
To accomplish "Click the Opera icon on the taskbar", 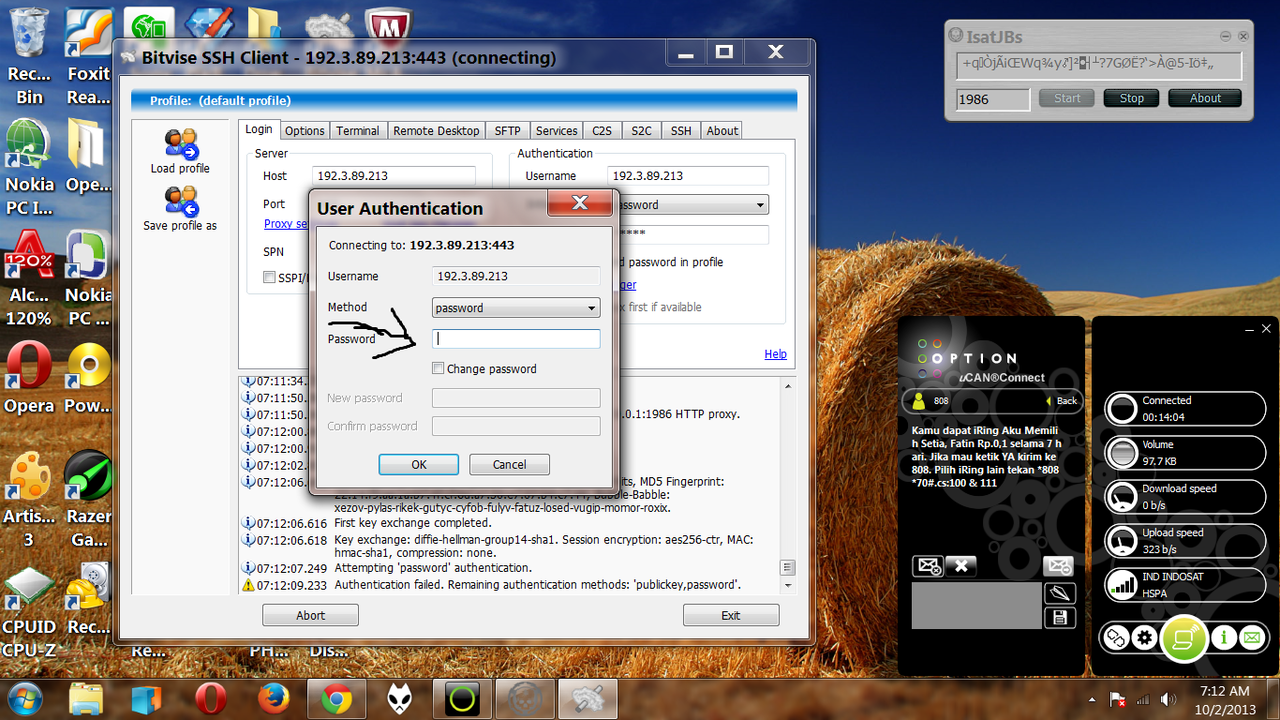I will click(x=210, y=700).
